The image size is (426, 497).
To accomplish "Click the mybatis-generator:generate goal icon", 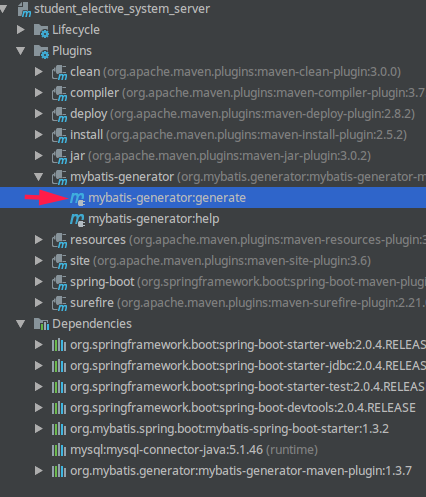I will click(77, 198).
